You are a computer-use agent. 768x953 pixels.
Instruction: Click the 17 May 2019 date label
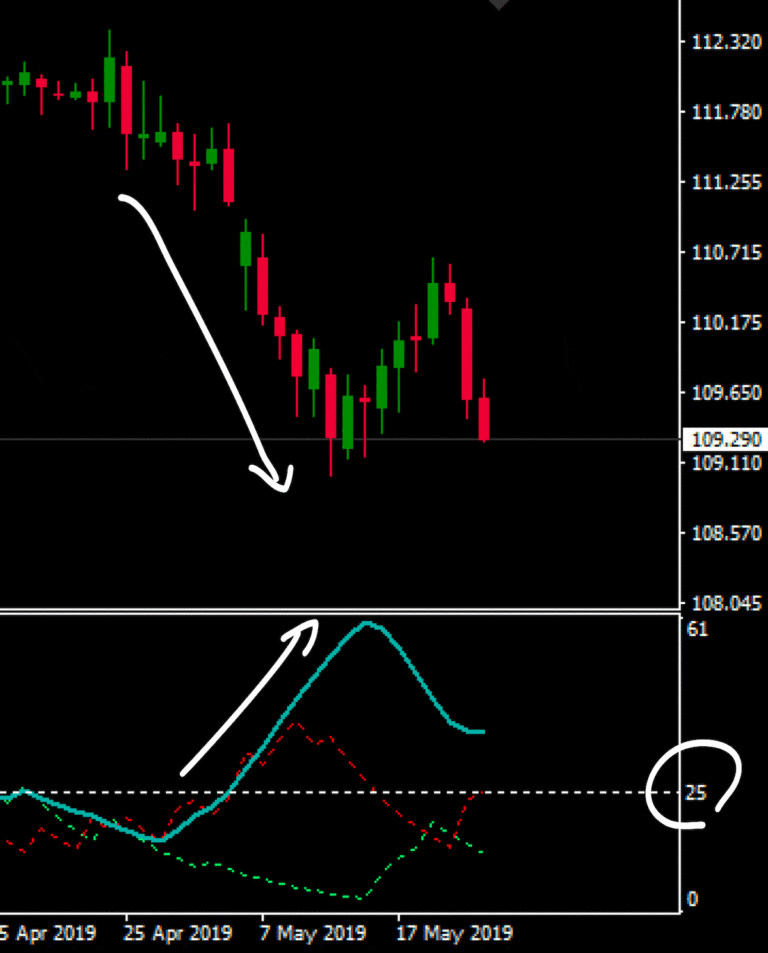click(455, 933)
